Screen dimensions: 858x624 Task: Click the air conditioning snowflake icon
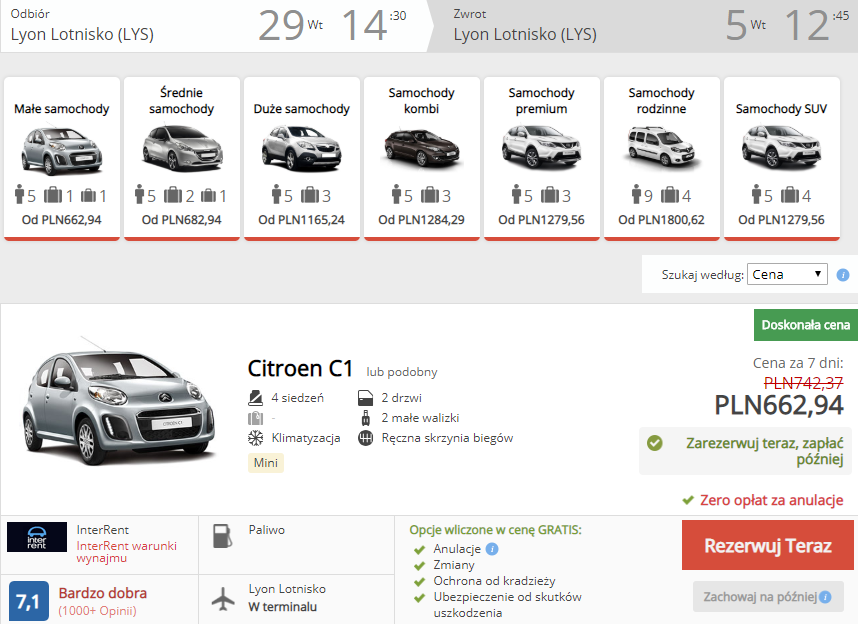(x=255, y=438)
